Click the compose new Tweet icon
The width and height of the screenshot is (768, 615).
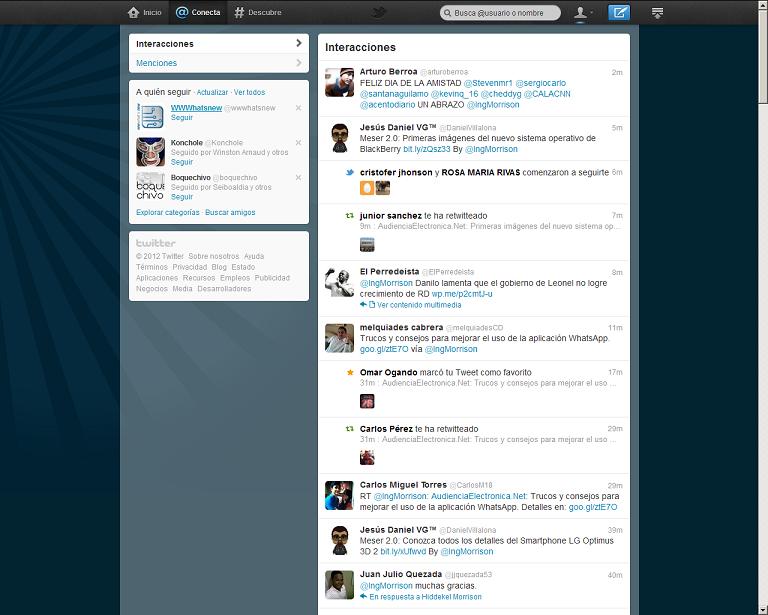[x=620, y=12]
